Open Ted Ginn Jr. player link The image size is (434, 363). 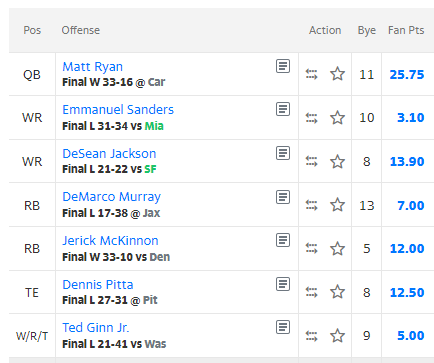click(x=95, y=328)
